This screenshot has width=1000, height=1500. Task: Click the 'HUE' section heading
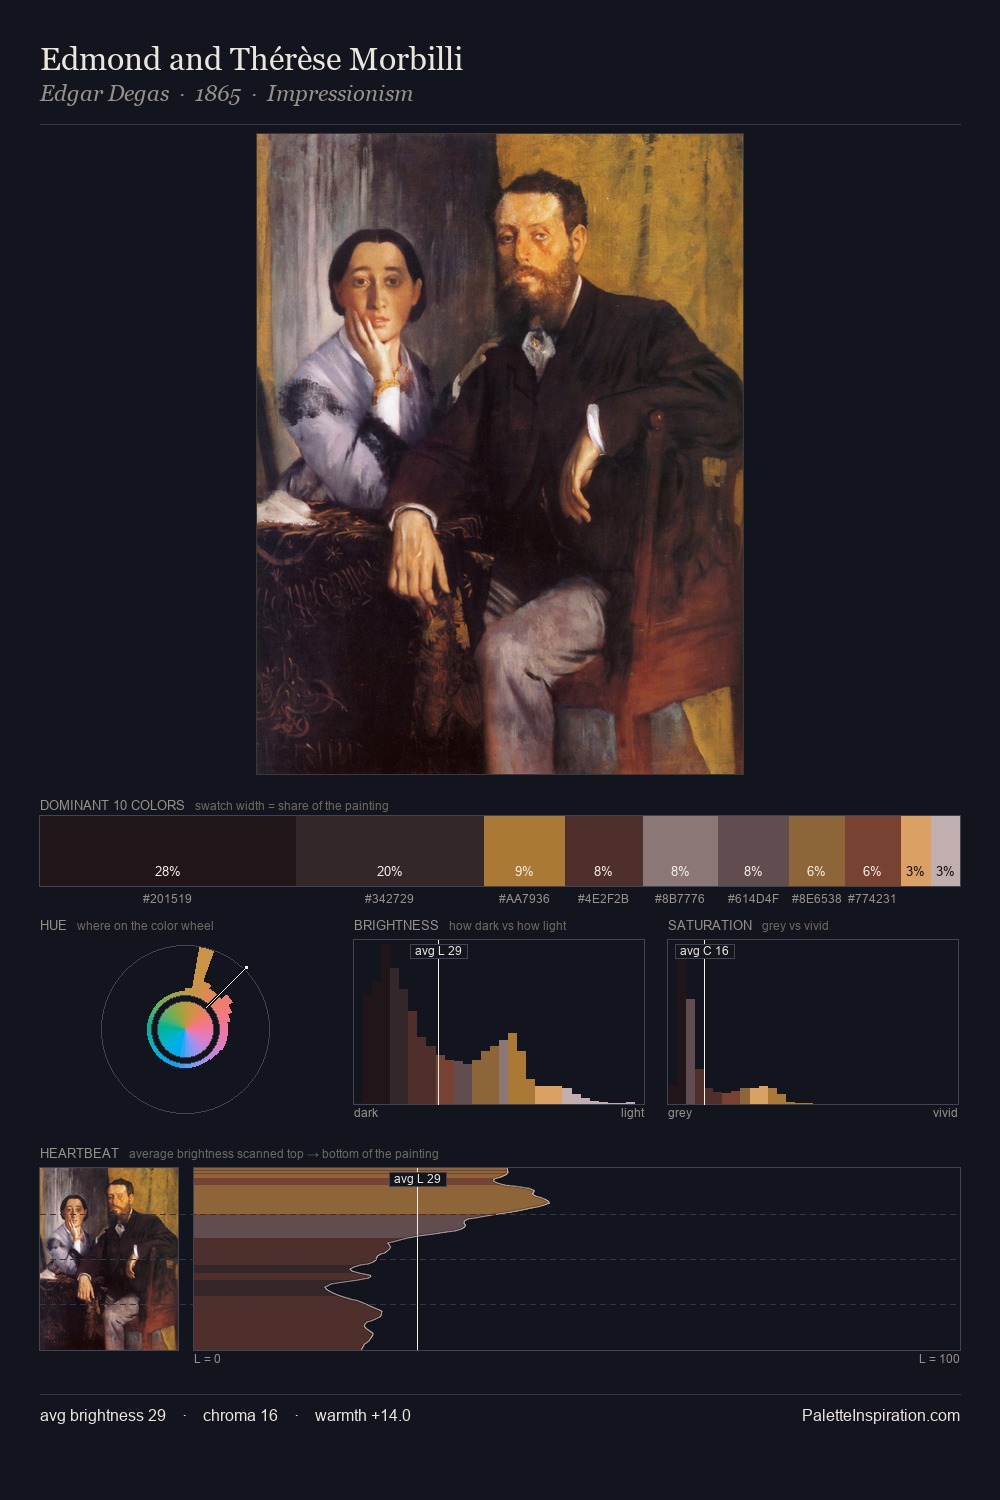[53, 925]
